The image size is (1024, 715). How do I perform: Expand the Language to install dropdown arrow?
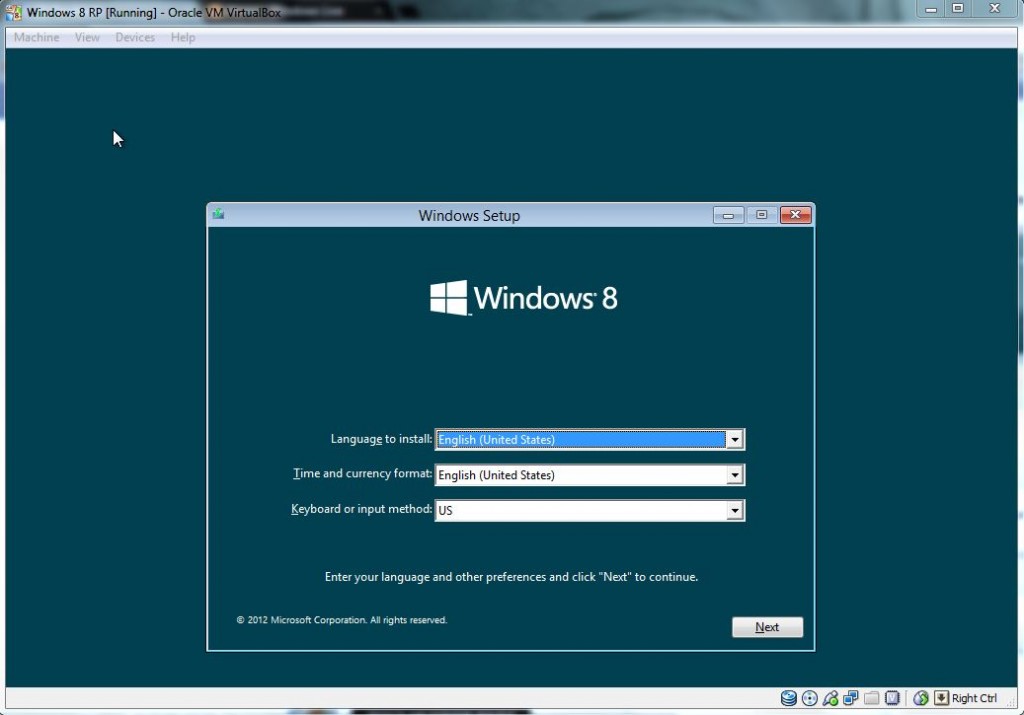click(735, 439)
